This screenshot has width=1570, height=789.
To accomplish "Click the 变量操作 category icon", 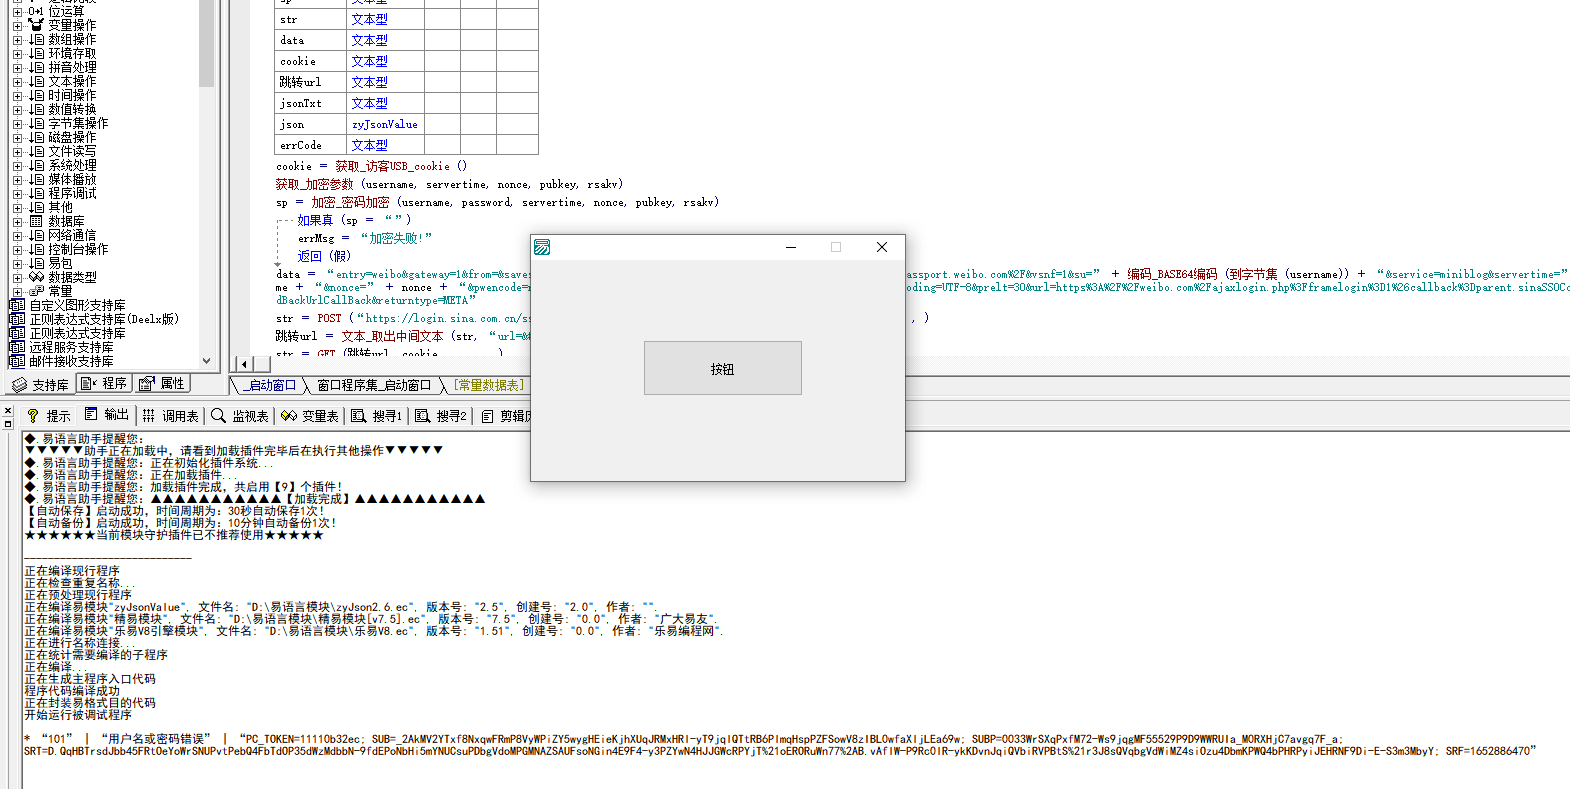I will (36, 25).
